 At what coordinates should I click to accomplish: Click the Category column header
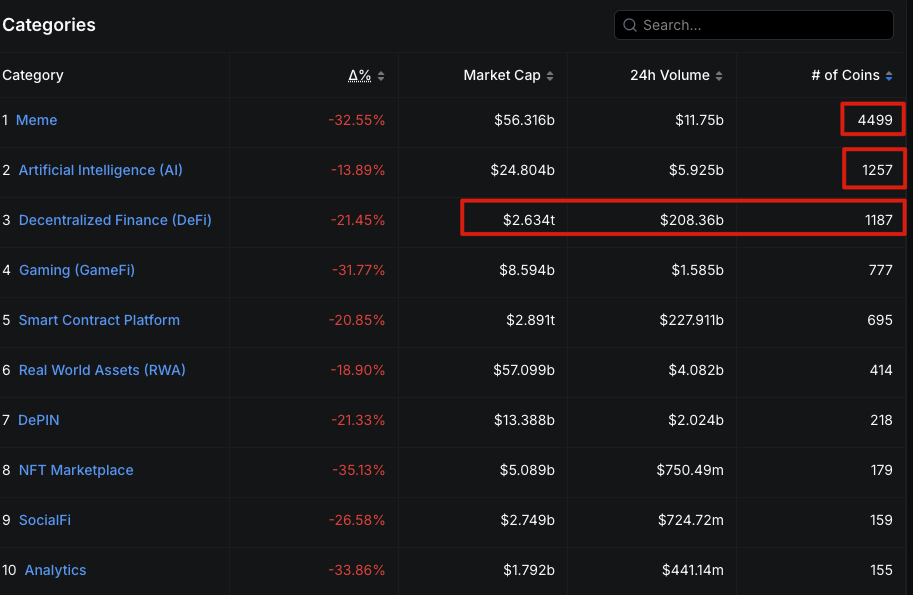point(33,75)
